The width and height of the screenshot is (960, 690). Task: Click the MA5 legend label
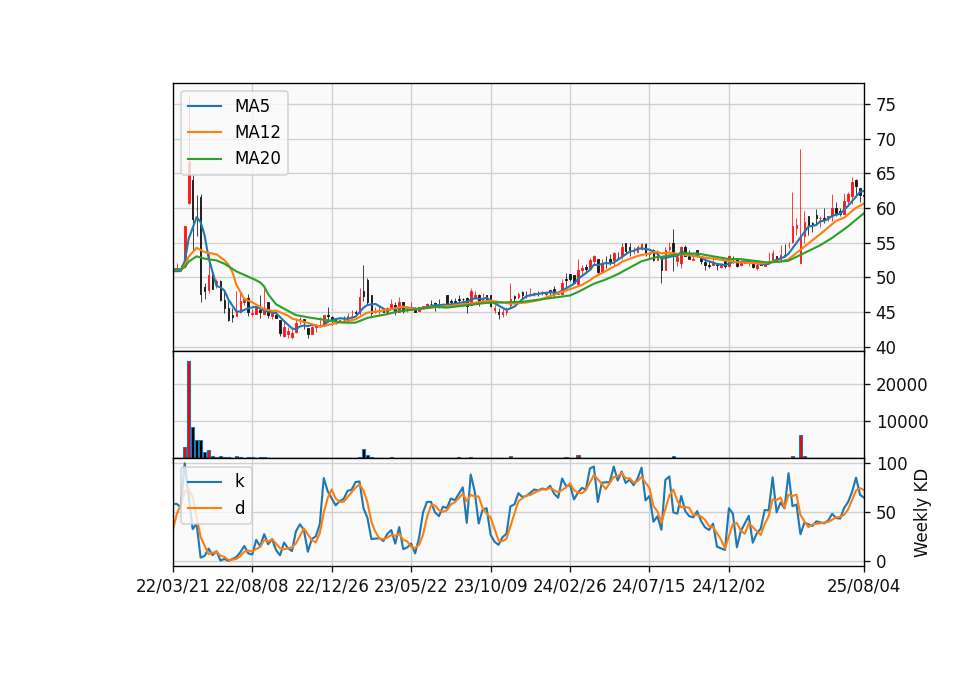click(x=252, y=106)
